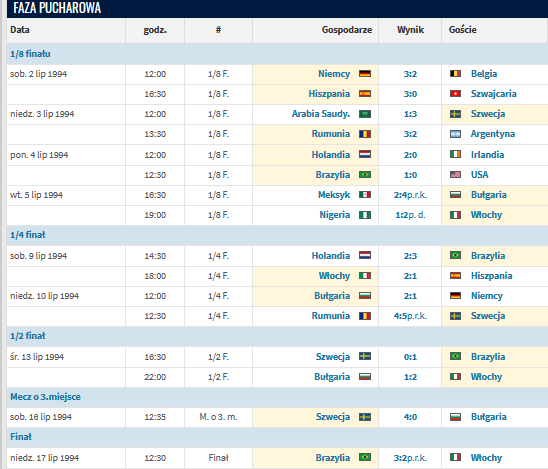The height and width of the screenshot is (469, 548).
Task: Open the Belgia team link
Action: pyautogui.click(x=484, y=74)
